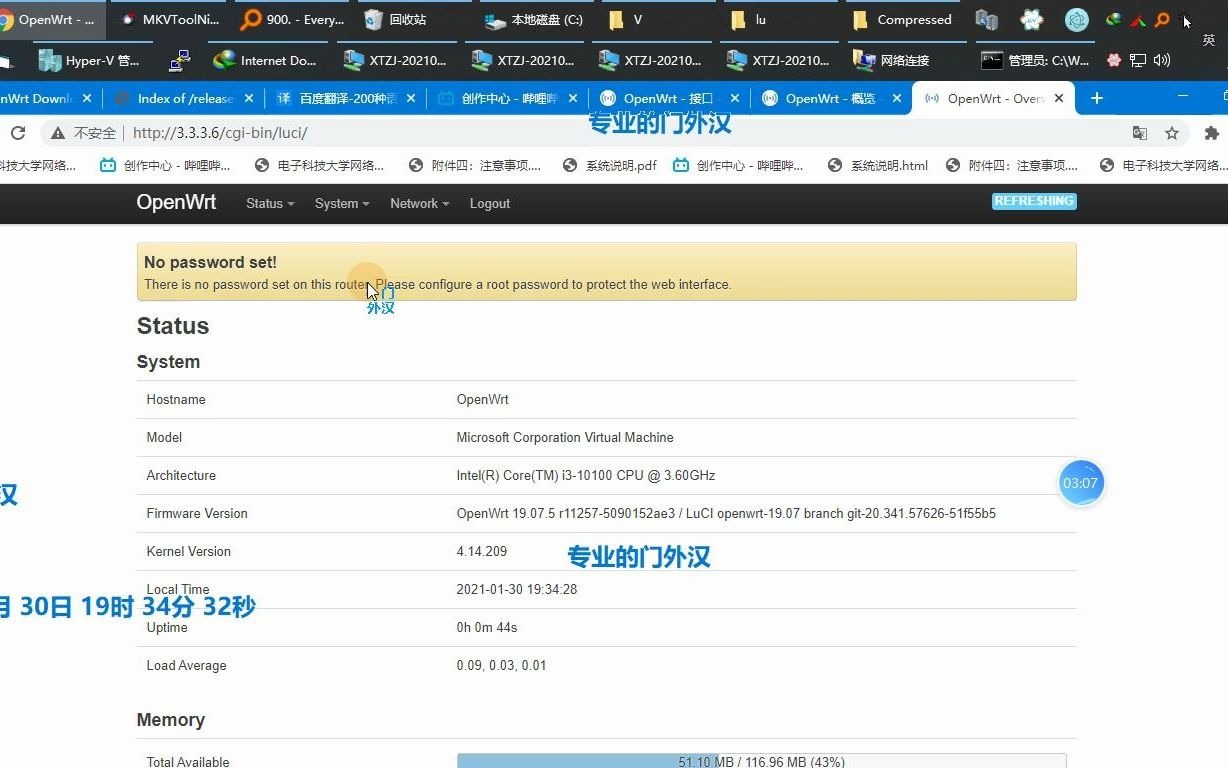1228x768 pixels.
Task: Click the Logout link
Action: [490, 203]
